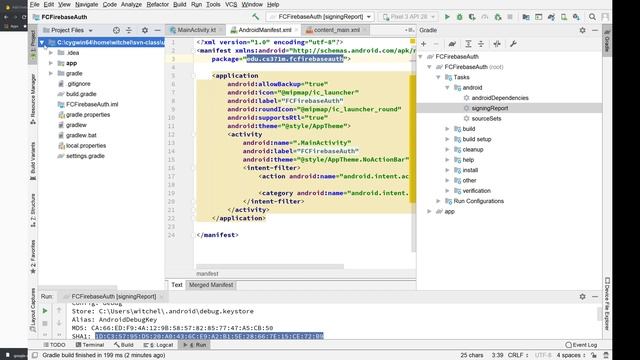
Task: Collapse the android task group in Gradle
Action: pyautogui.click(x=447, y=88)
